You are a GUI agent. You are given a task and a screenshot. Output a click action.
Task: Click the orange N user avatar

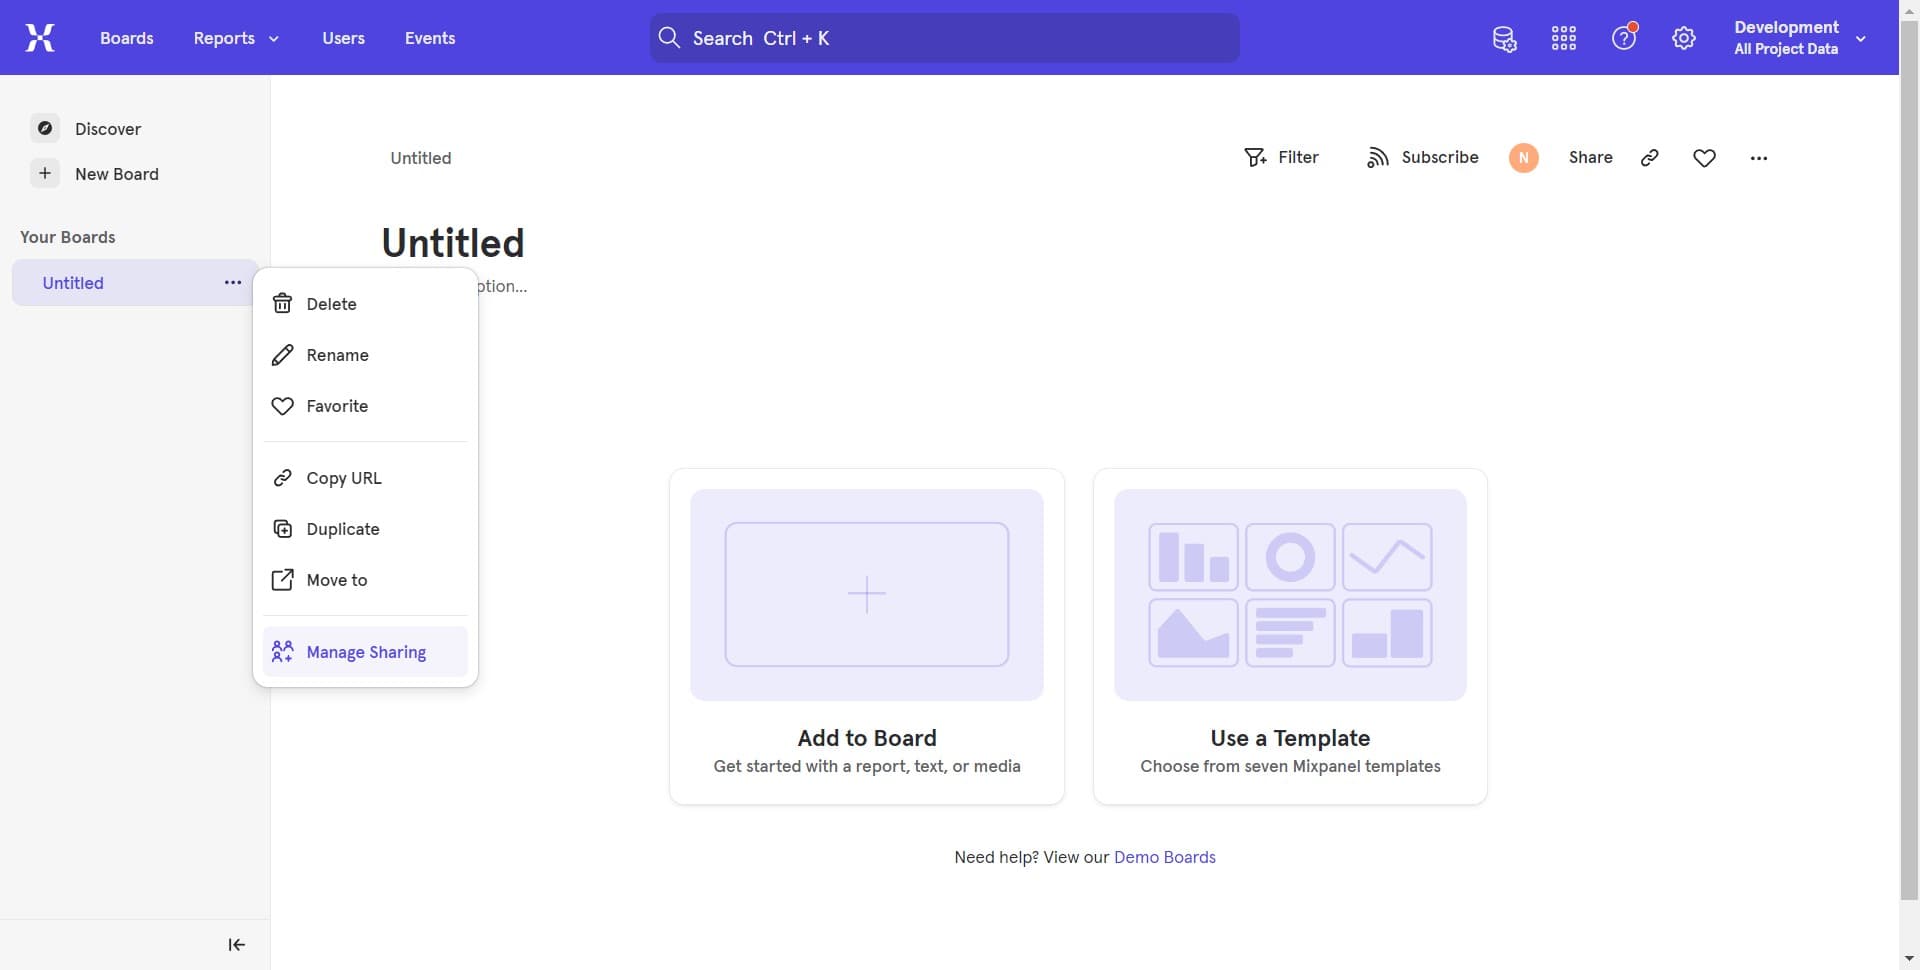[1523, 158]
